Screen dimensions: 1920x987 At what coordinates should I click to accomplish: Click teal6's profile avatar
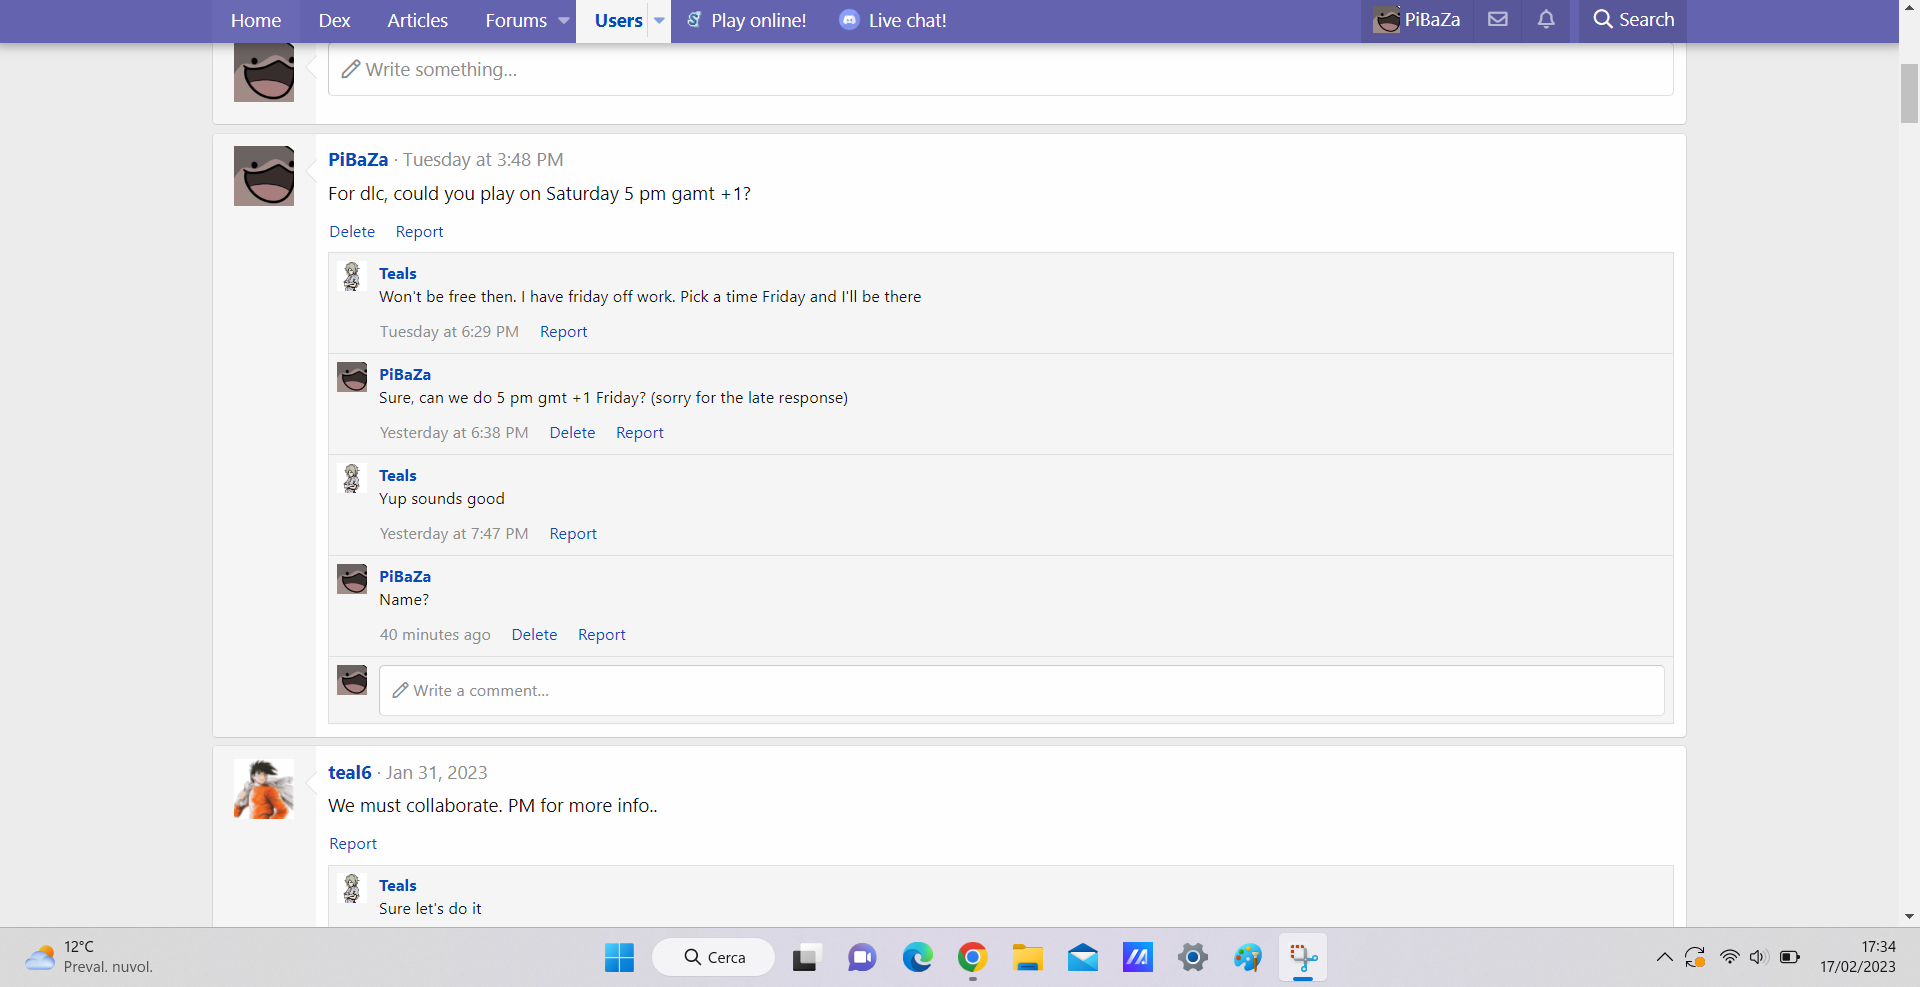(x=264, y=789)
